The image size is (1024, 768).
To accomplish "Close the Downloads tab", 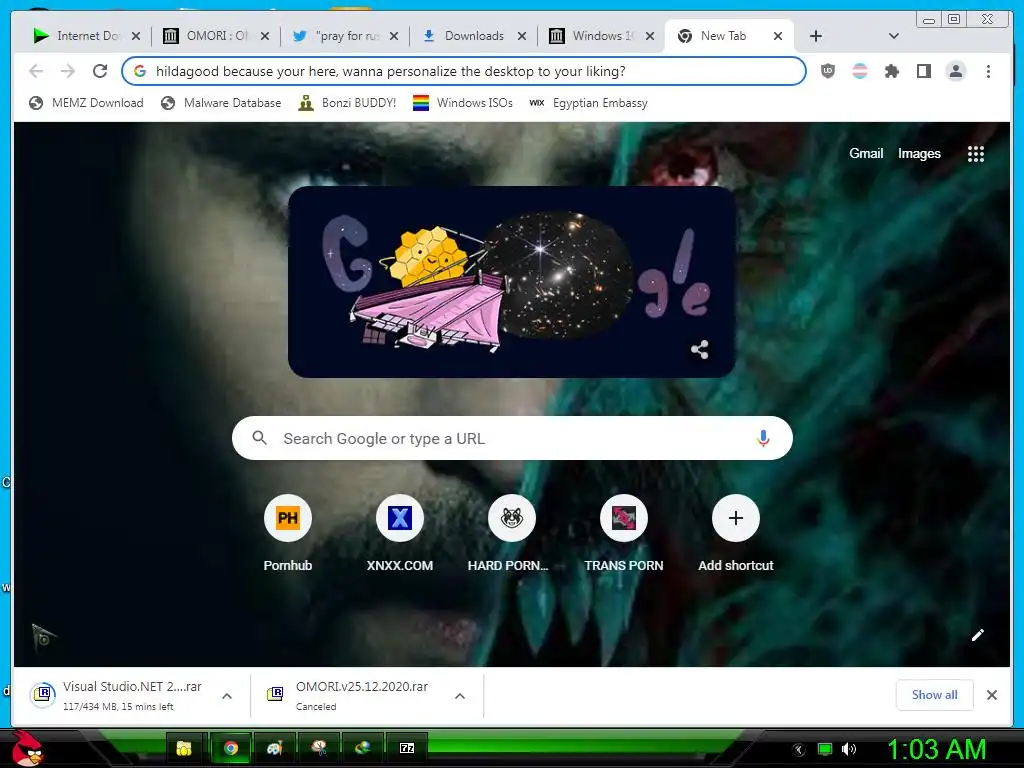I will pos(522,37).
